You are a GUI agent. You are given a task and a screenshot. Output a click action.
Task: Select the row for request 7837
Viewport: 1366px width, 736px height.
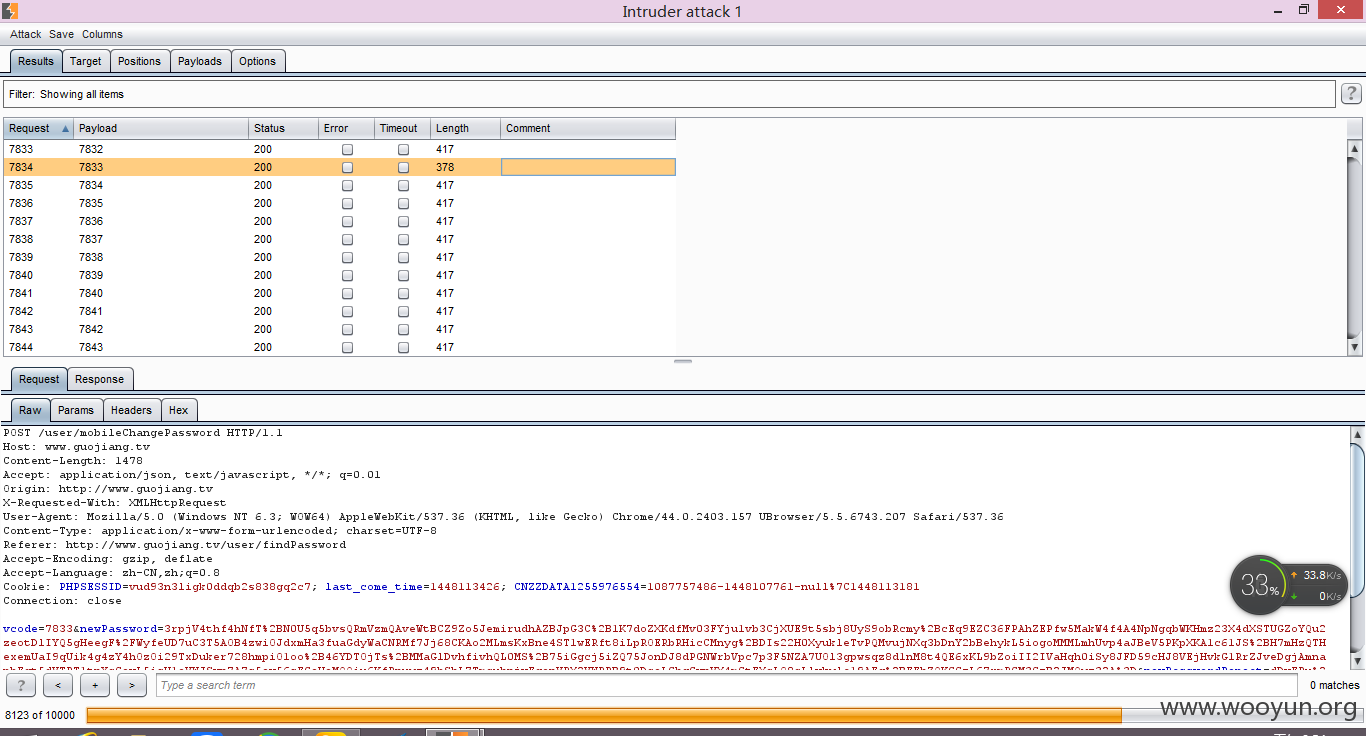[x=339, y=221]
